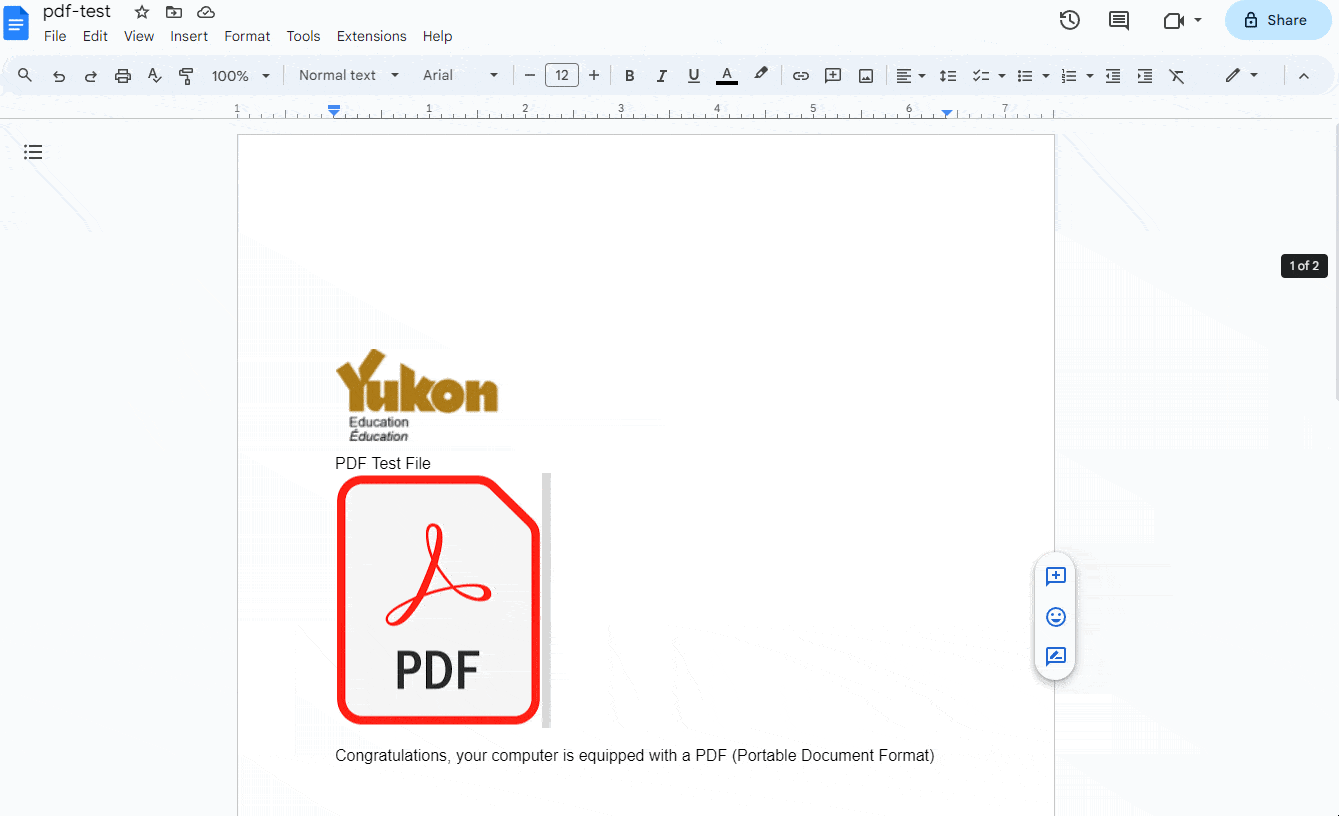This screenshot has width=1339, height=816.
Task: Open the Tools menu
Action: click(303, 36)
